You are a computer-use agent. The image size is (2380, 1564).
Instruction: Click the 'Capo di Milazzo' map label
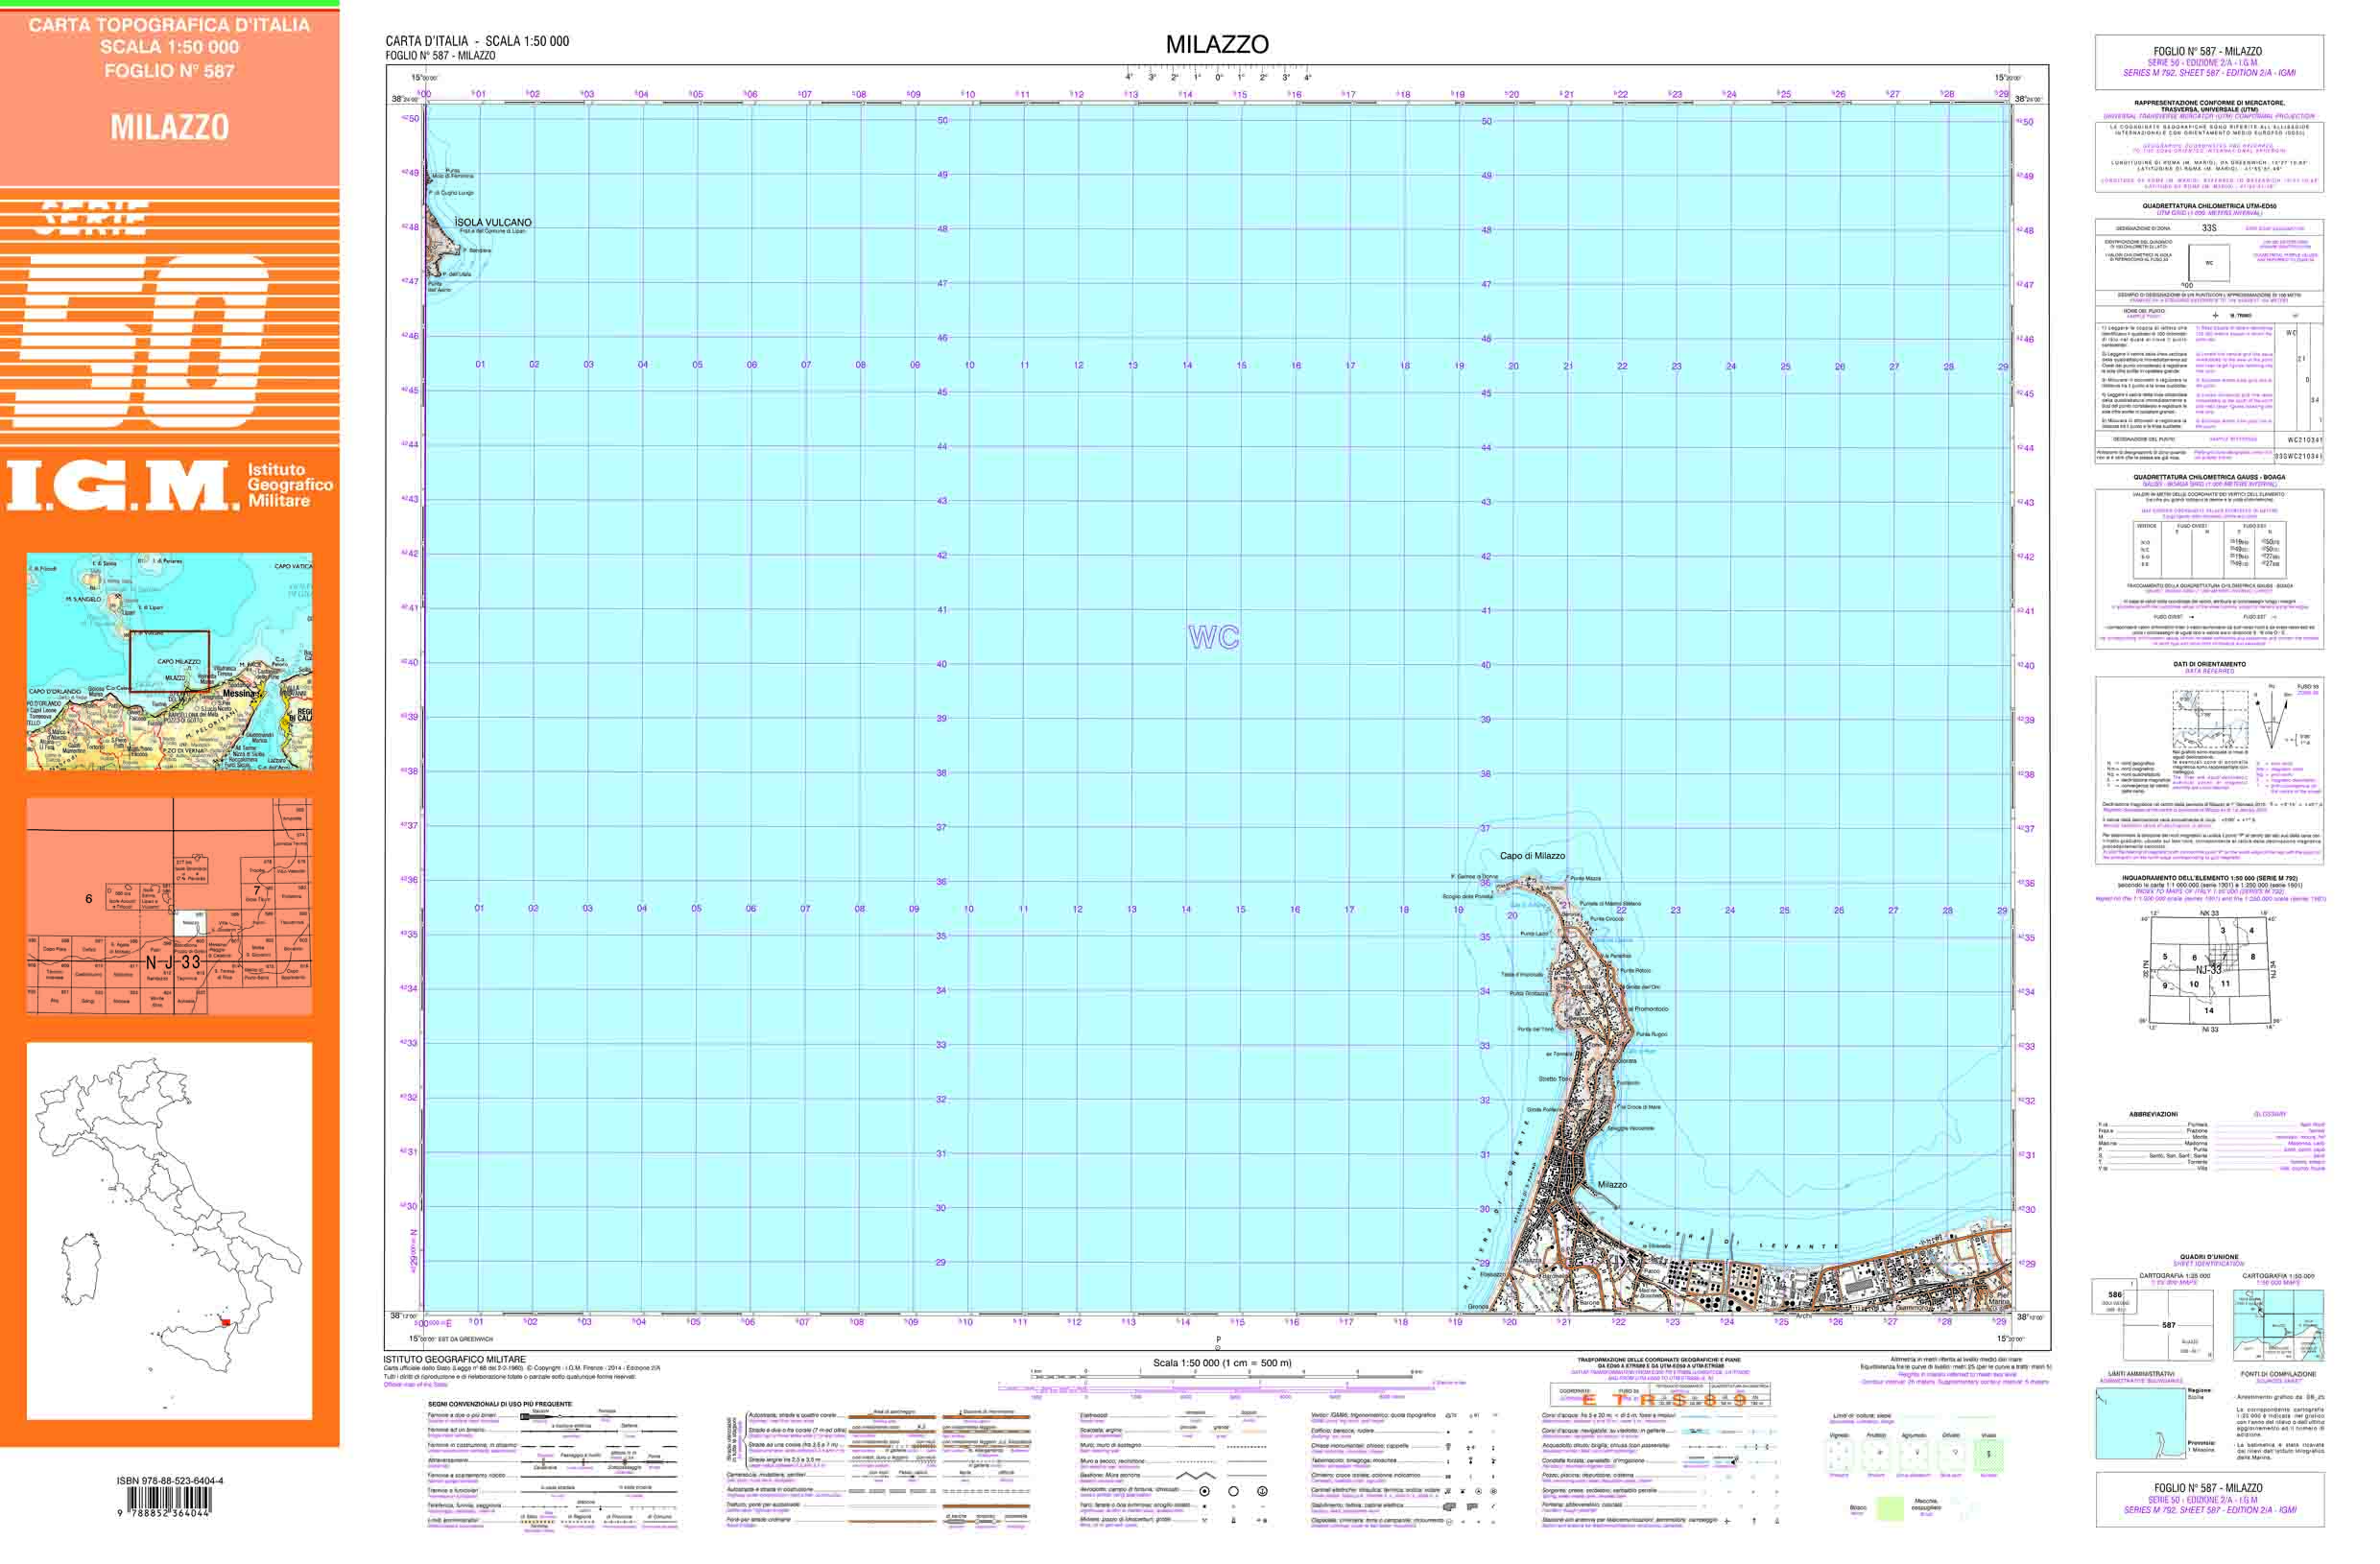click(x=1532, y=856)
